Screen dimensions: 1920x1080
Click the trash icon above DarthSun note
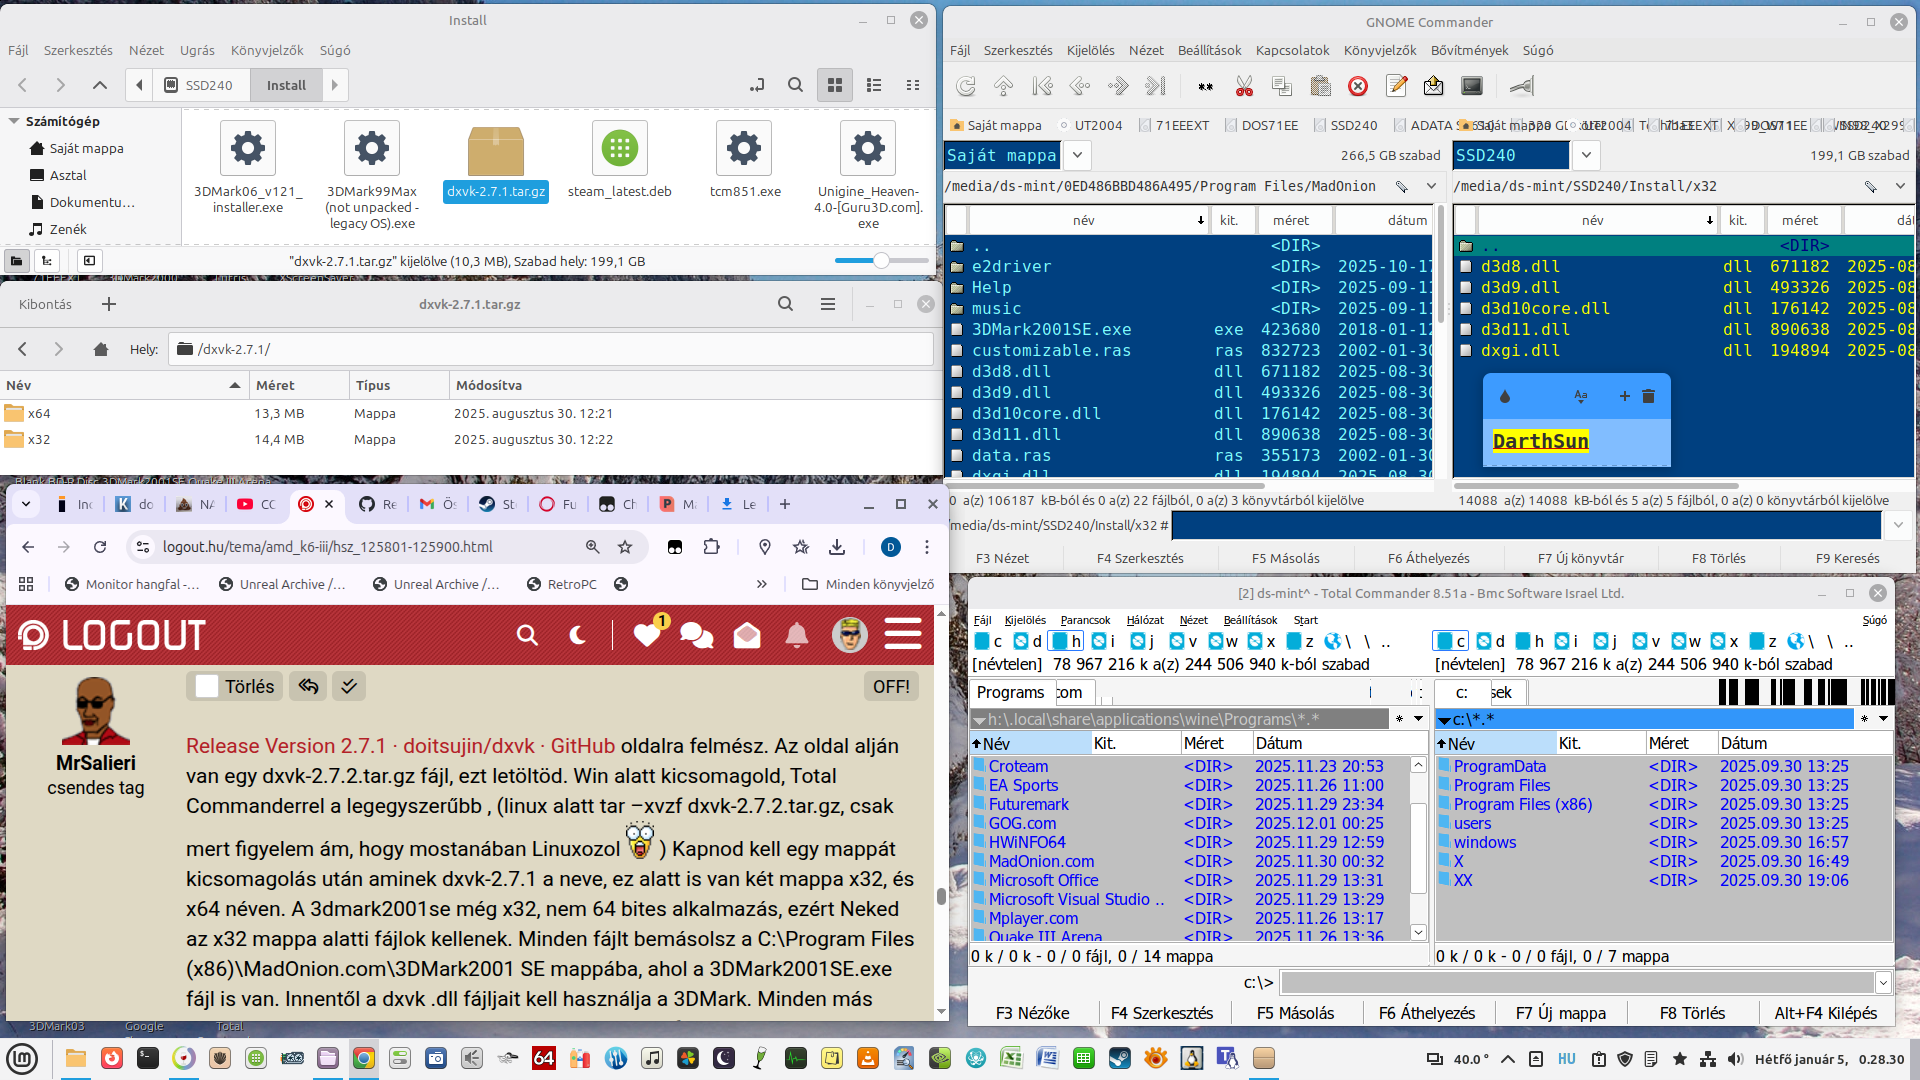(1648, 396)
